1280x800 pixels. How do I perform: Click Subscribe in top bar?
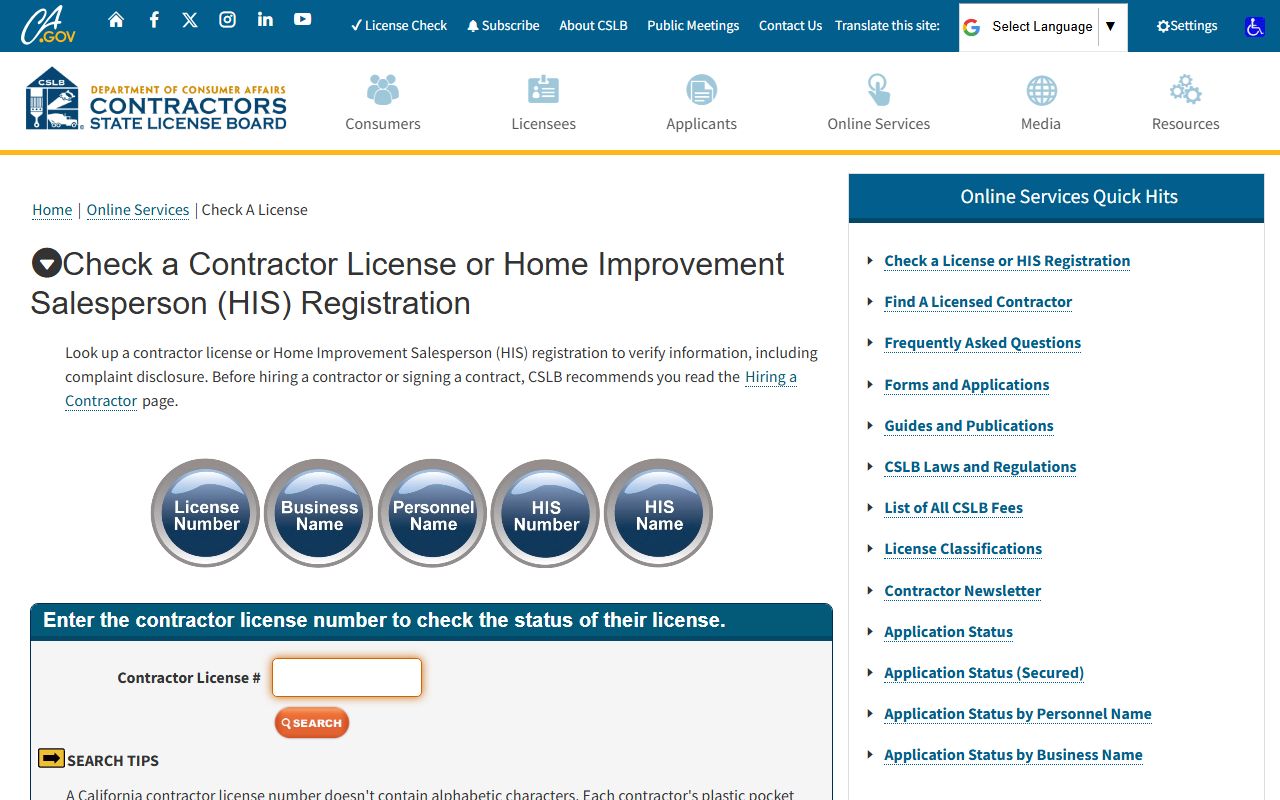pyautogui.click(x=503, y=26)
